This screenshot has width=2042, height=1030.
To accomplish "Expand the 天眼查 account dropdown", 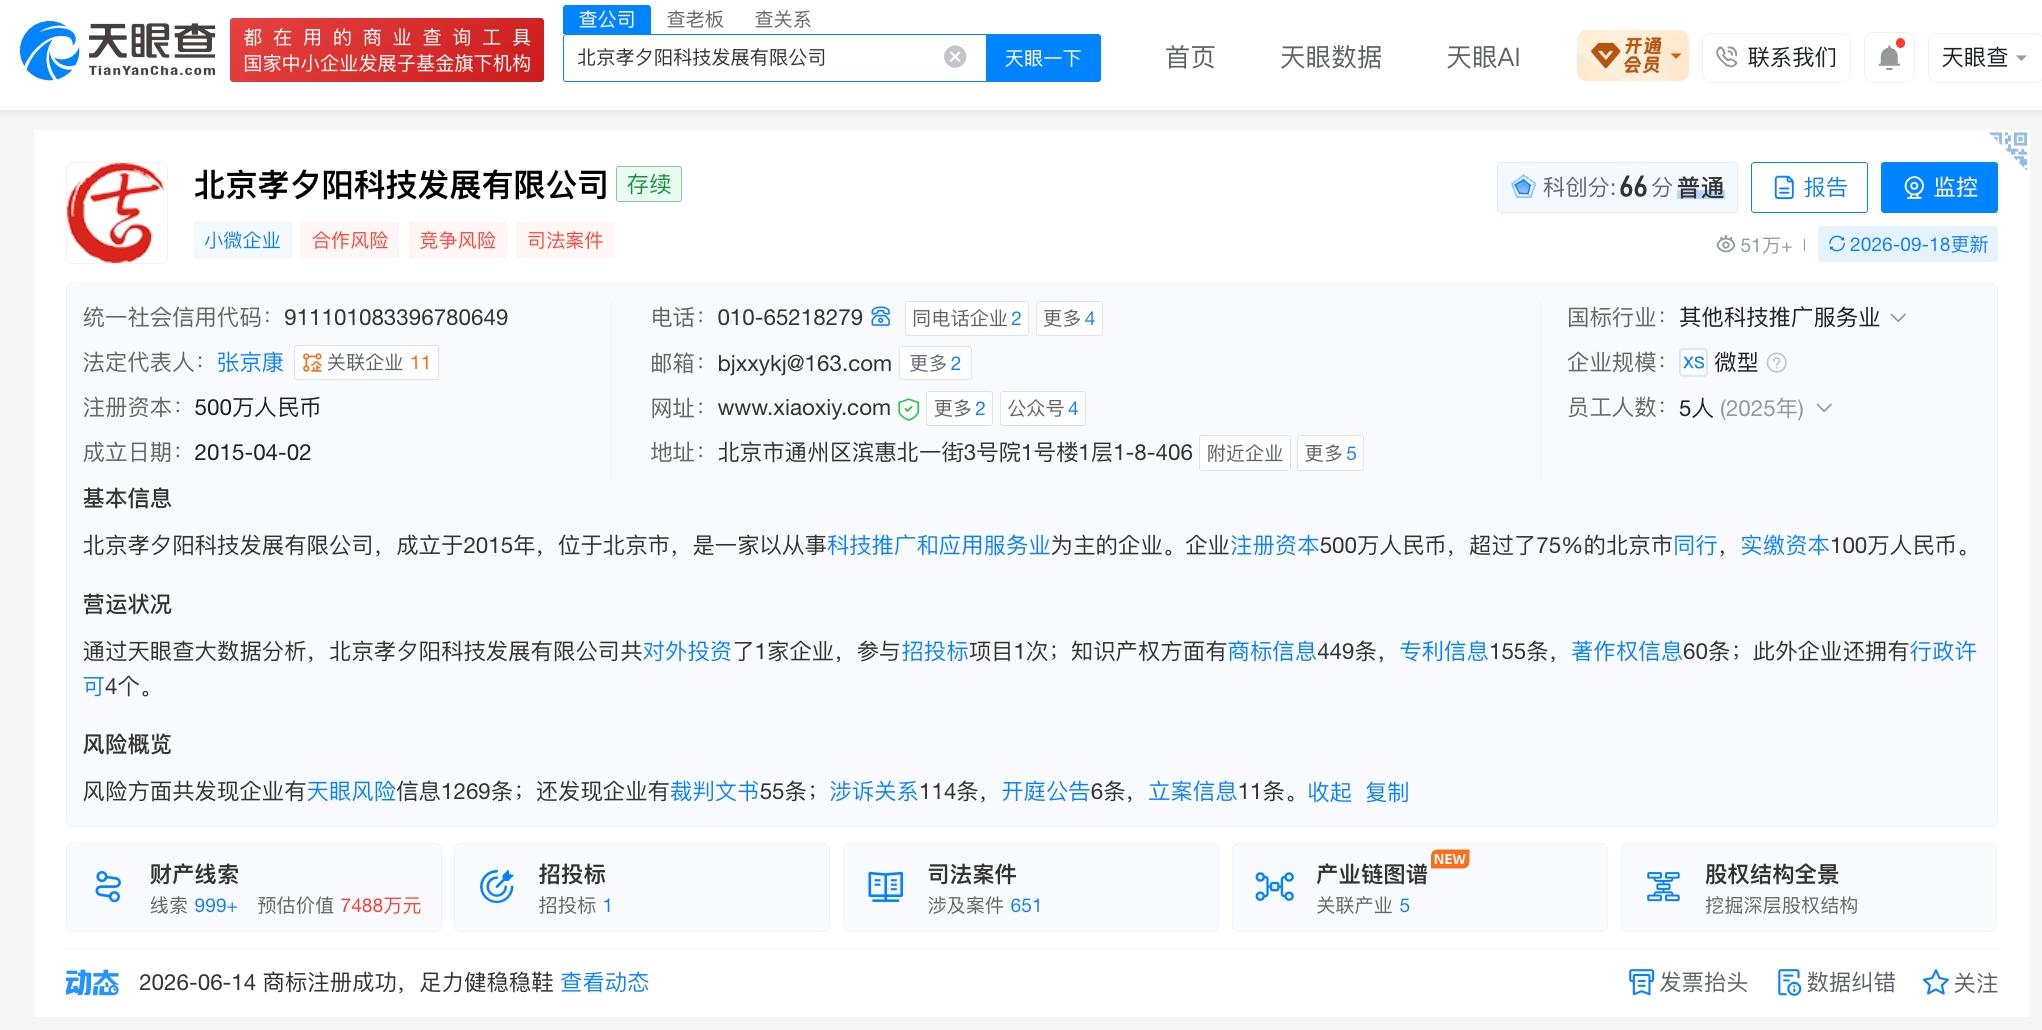I will click(x=1984, y=57).
